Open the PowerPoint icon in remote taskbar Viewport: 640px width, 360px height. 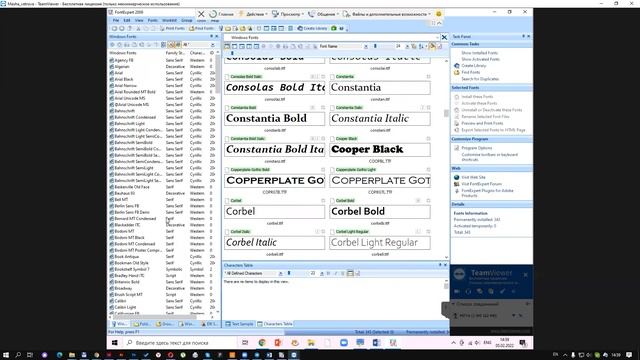pos(278,343)
